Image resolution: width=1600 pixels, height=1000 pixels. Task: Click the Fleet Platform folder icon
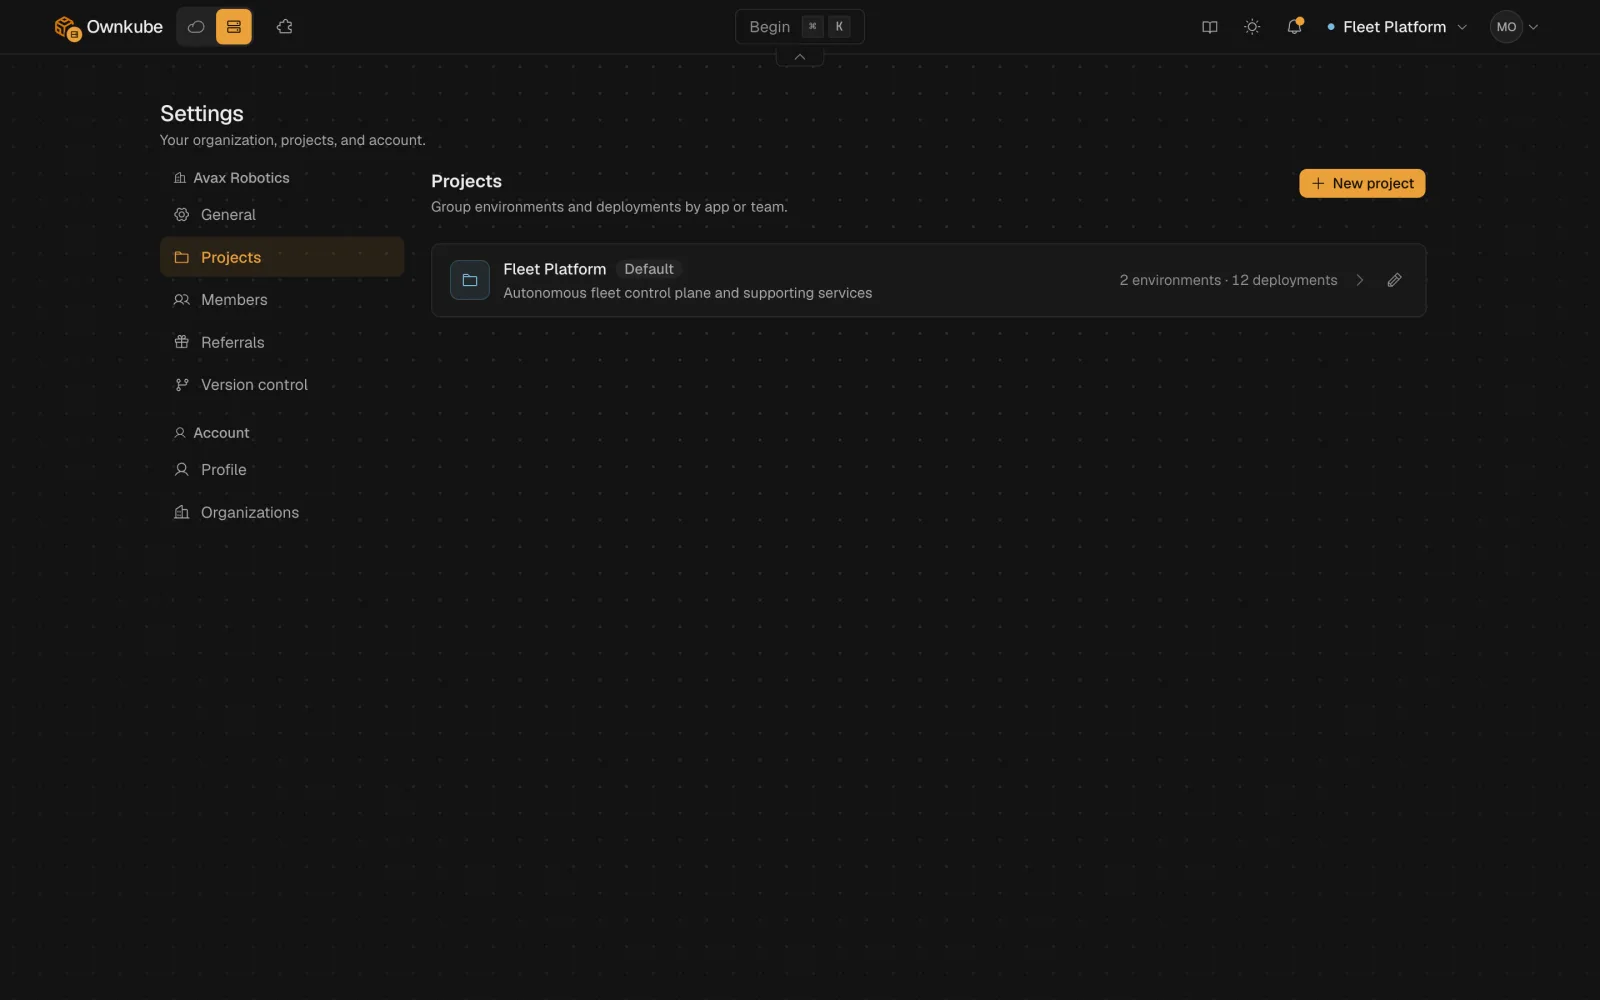[x=470, y=280]
